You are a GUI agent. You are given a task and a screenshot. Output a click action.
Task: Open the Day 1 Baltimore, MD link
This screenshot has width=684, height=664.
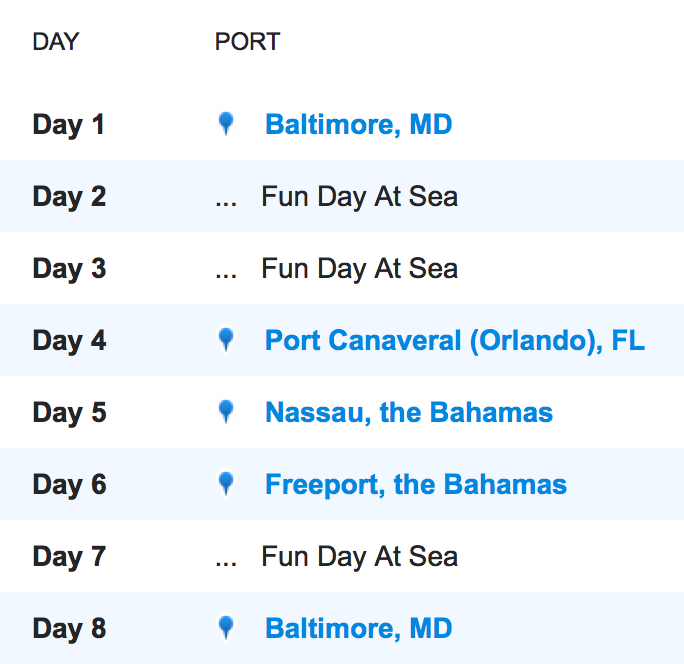click(x=359, y=125)
